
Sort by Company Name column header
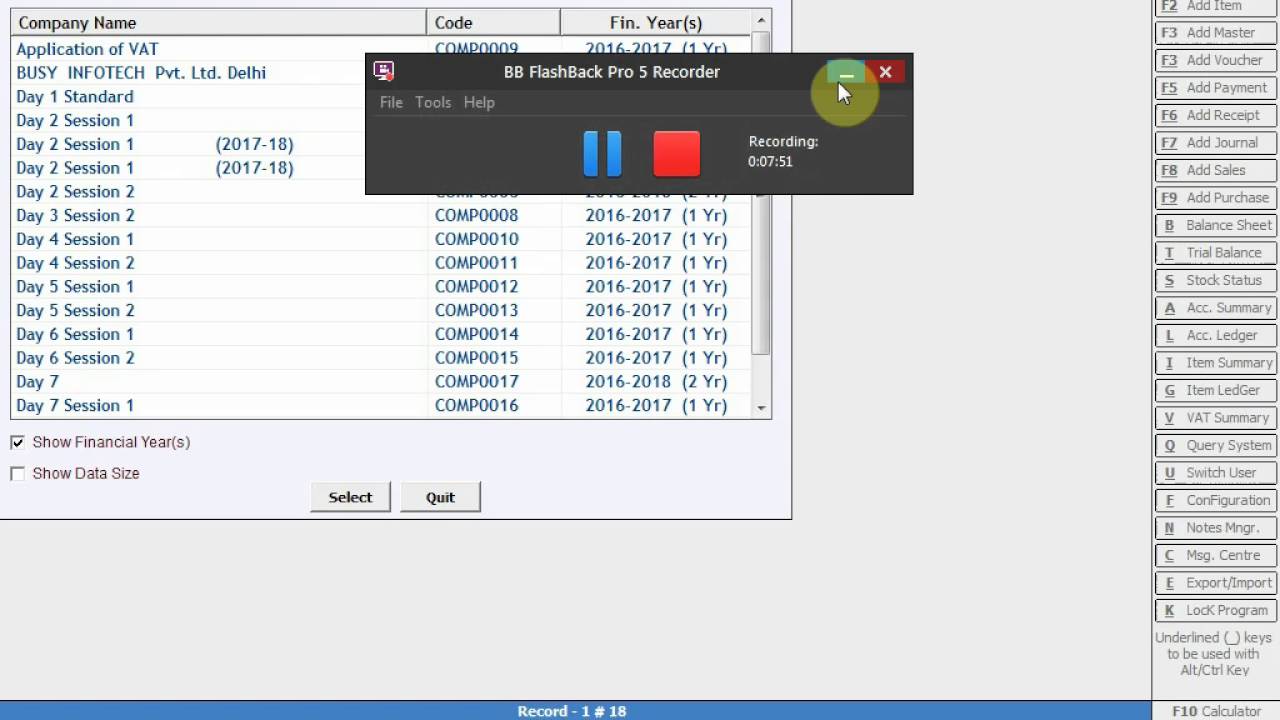click(218, 22)
